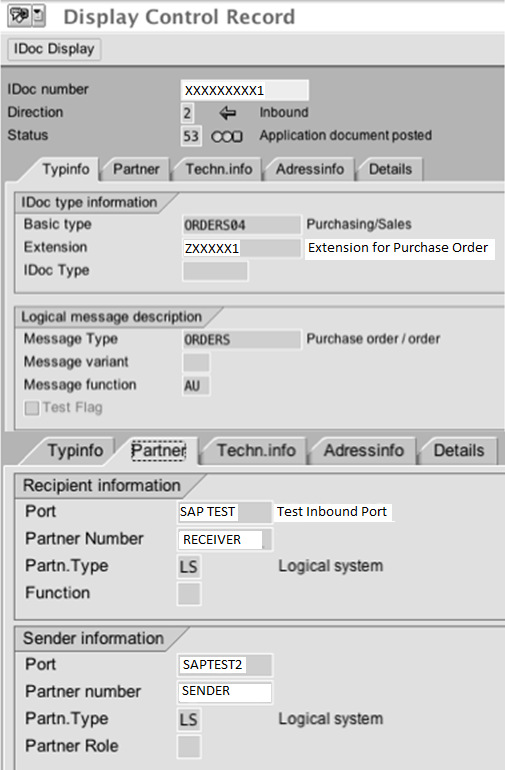Select the Message function AU field
This screenshot has width=505, height=770.
click(196, 385)
